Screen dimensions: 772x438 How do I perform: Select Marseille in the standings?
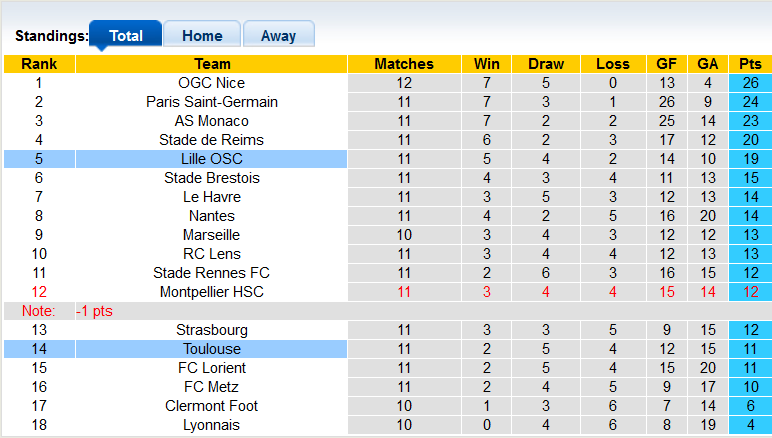pos(211,235)
